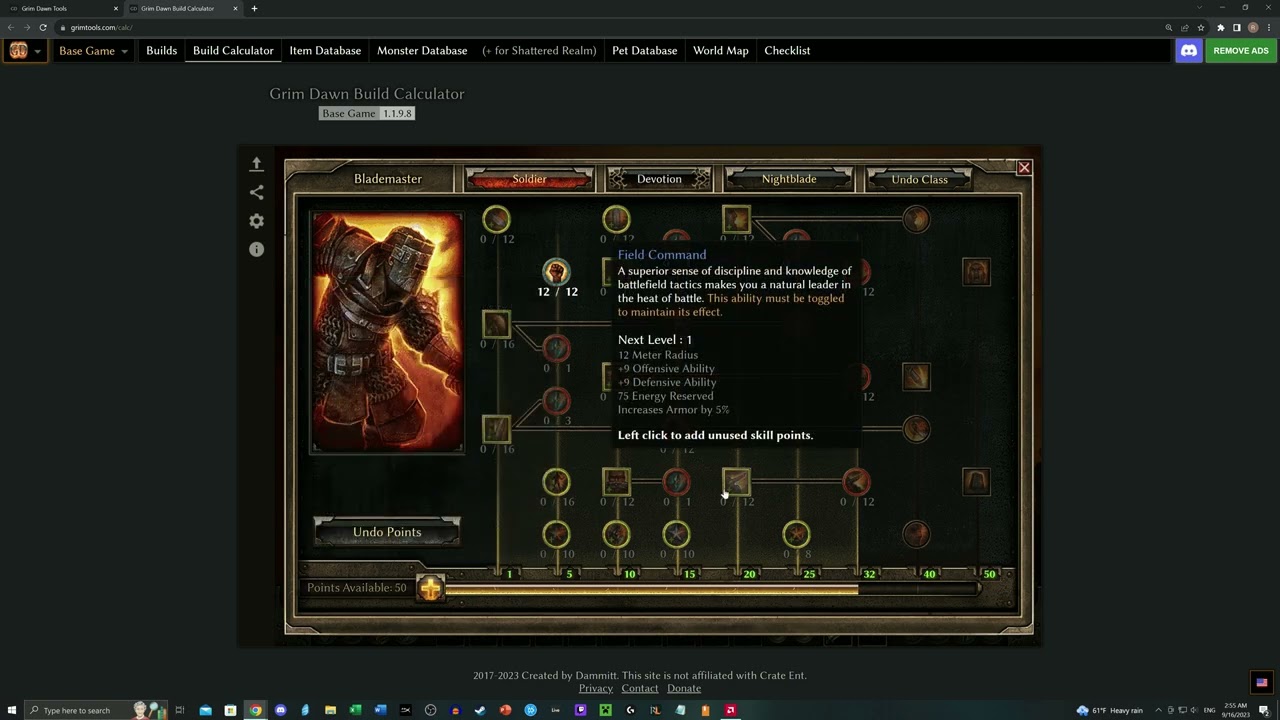Open the Privacy link

click(595, 688)
